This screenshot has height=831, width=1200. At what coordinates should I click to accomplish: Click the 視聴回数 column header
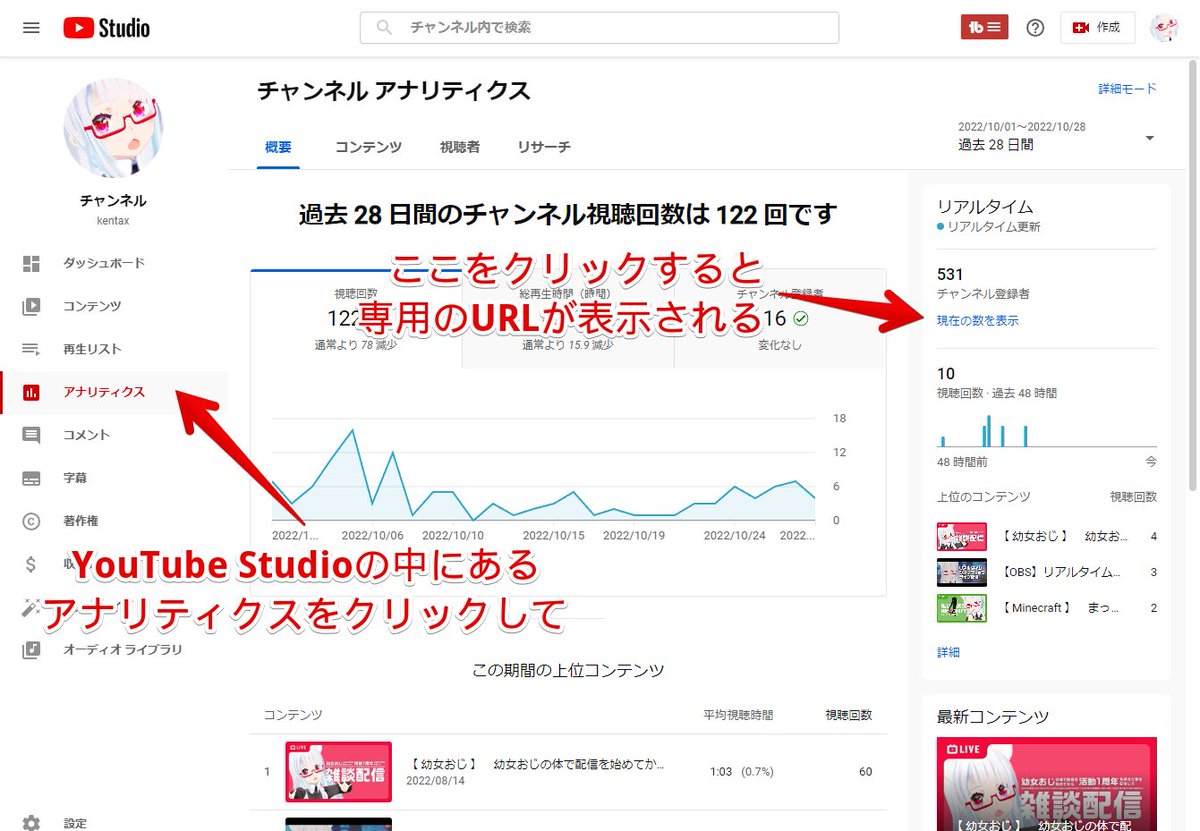tap(848, 715)
